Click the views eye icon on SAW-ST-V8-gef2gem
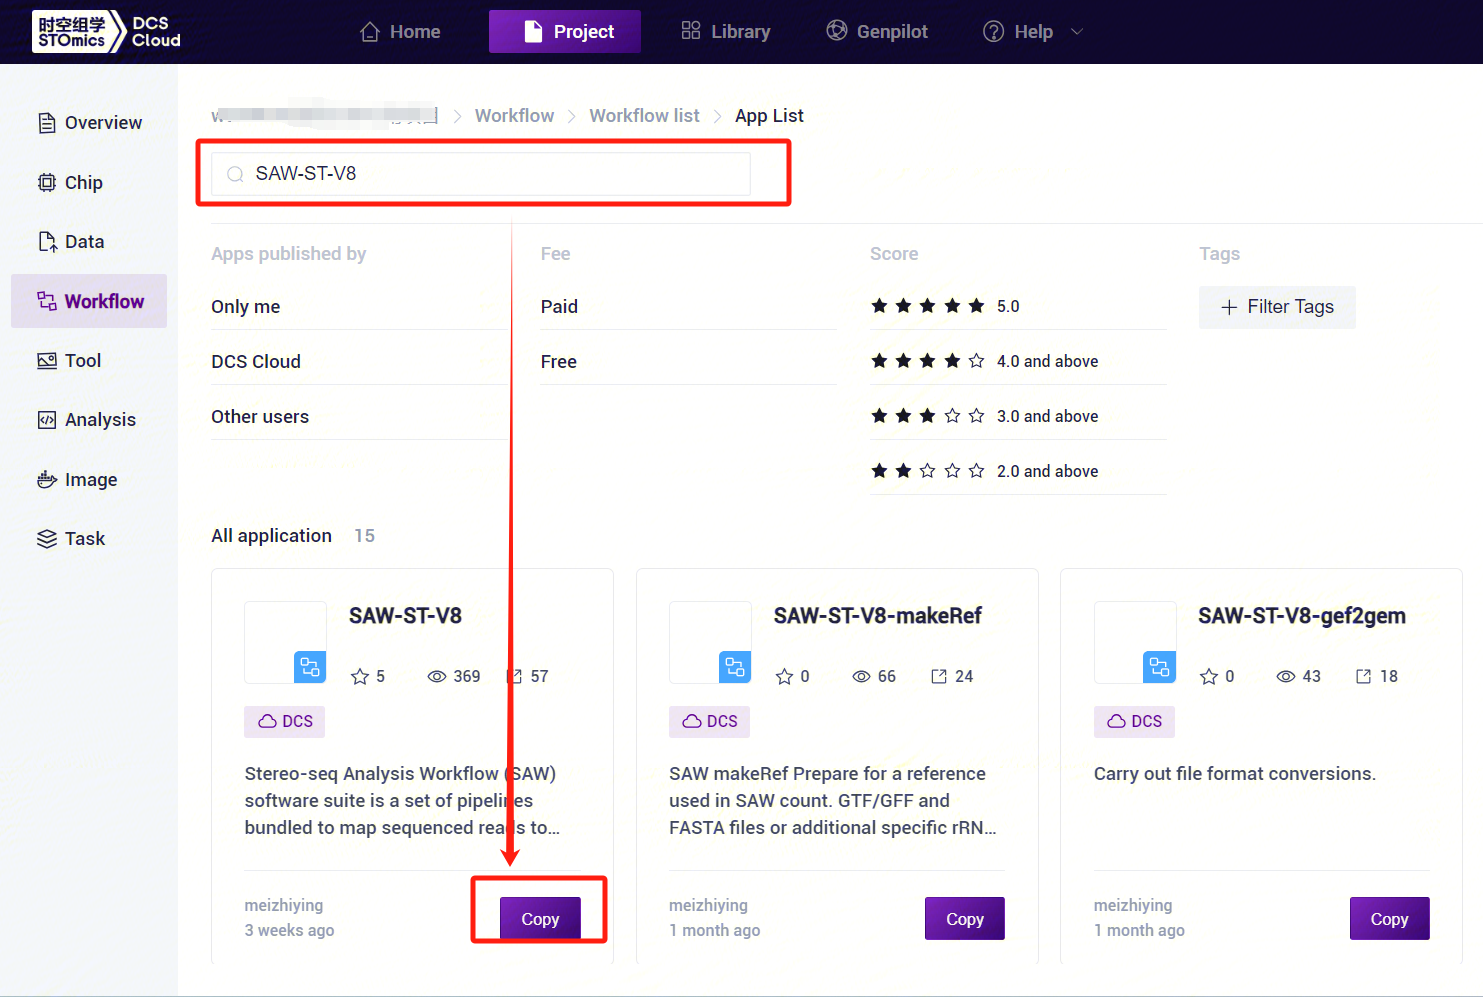Image resolution: width=1483 pixels, height=997 pixels. pyautogui.click(x=1286, y=677)
